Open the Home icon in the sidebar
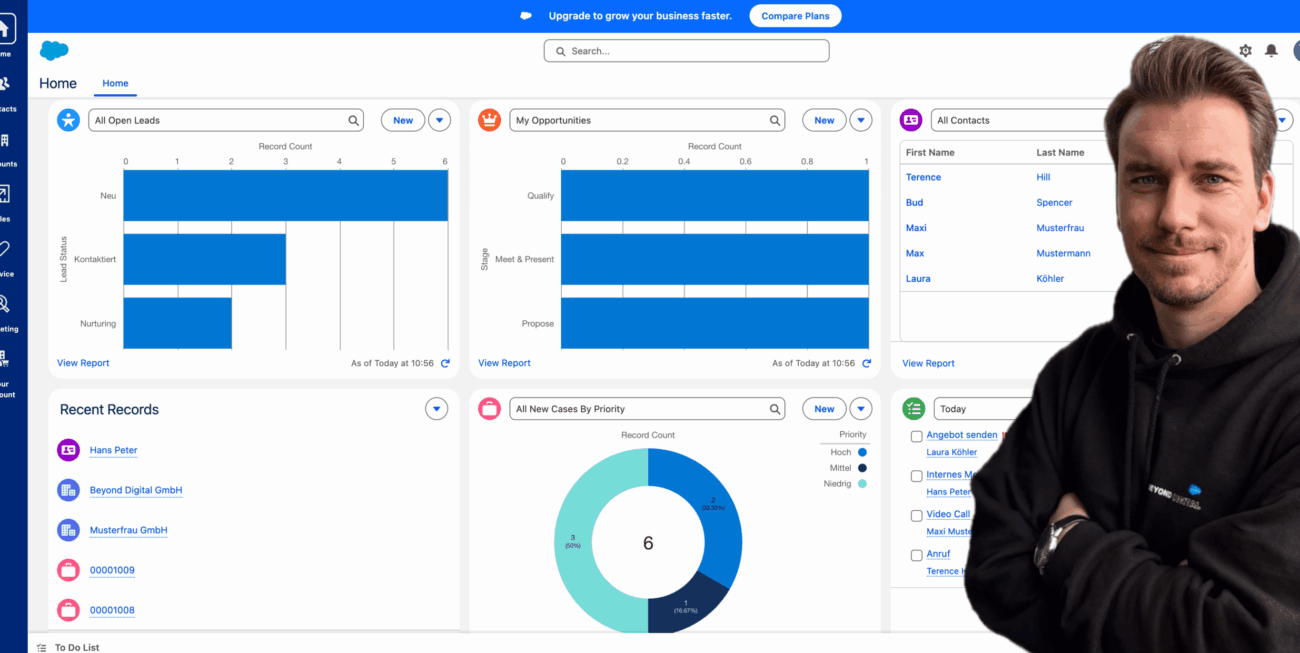Image resolution: width=1300 pixels, height=653 pixels. 5,28
